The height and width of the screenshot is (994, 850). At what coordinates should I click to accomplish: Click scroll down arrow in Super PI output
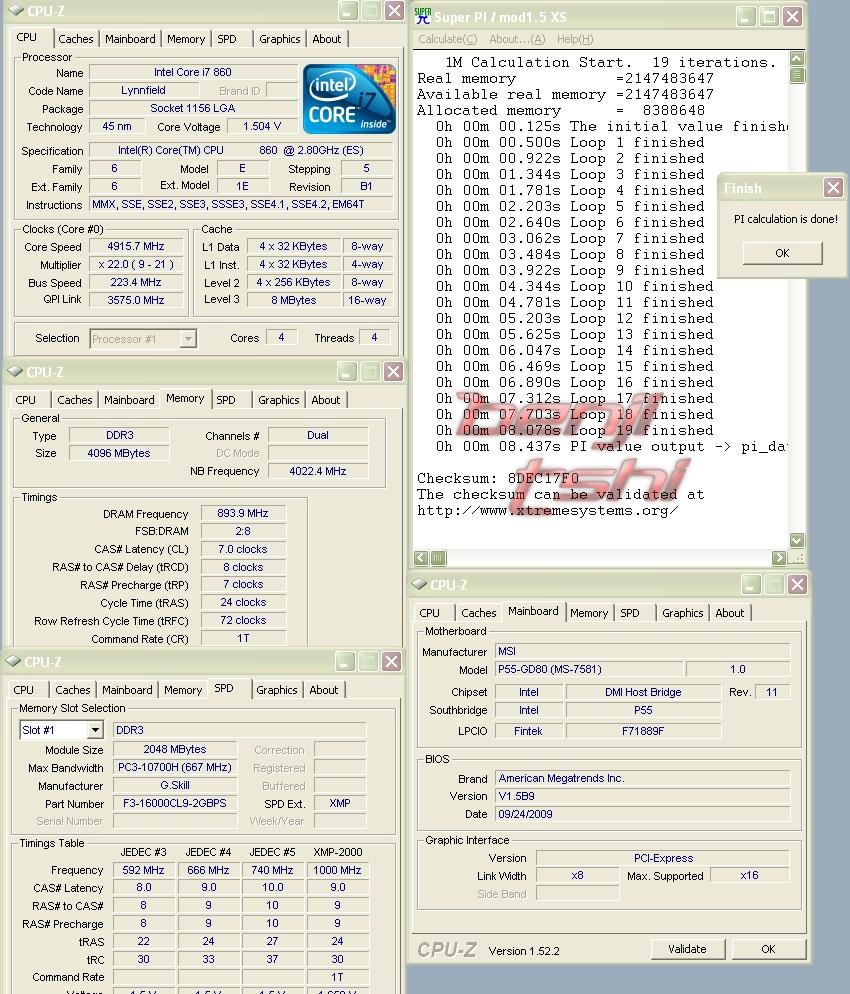click(x=797, y=539)
